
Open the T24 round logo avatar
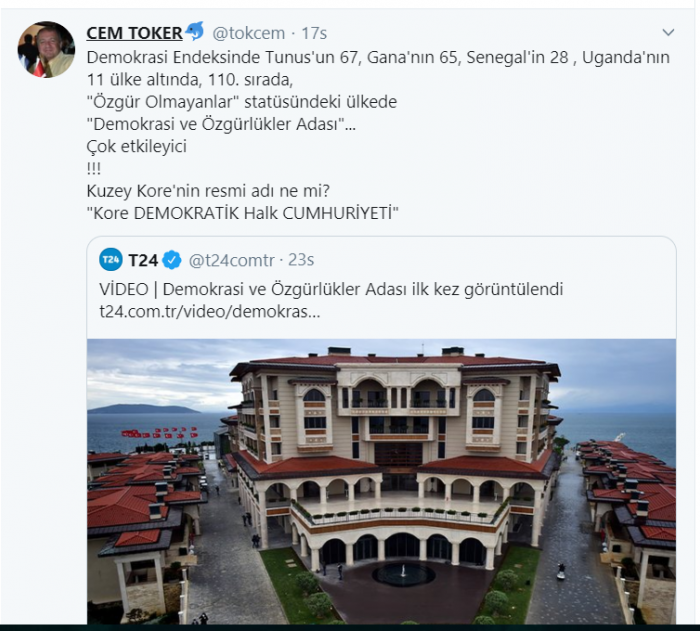[111, 259]
